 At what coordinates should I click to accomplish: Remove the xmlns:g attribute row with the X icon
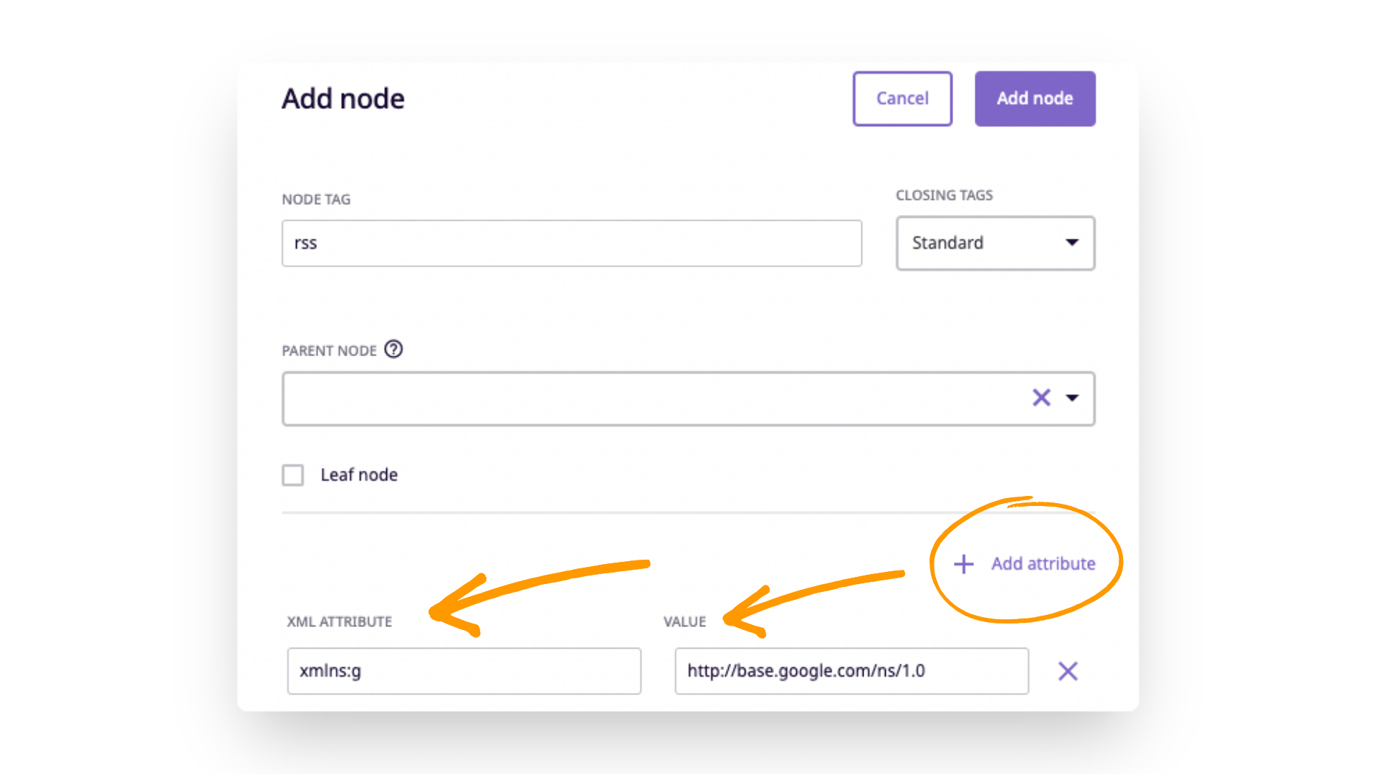click(1067, 671)
